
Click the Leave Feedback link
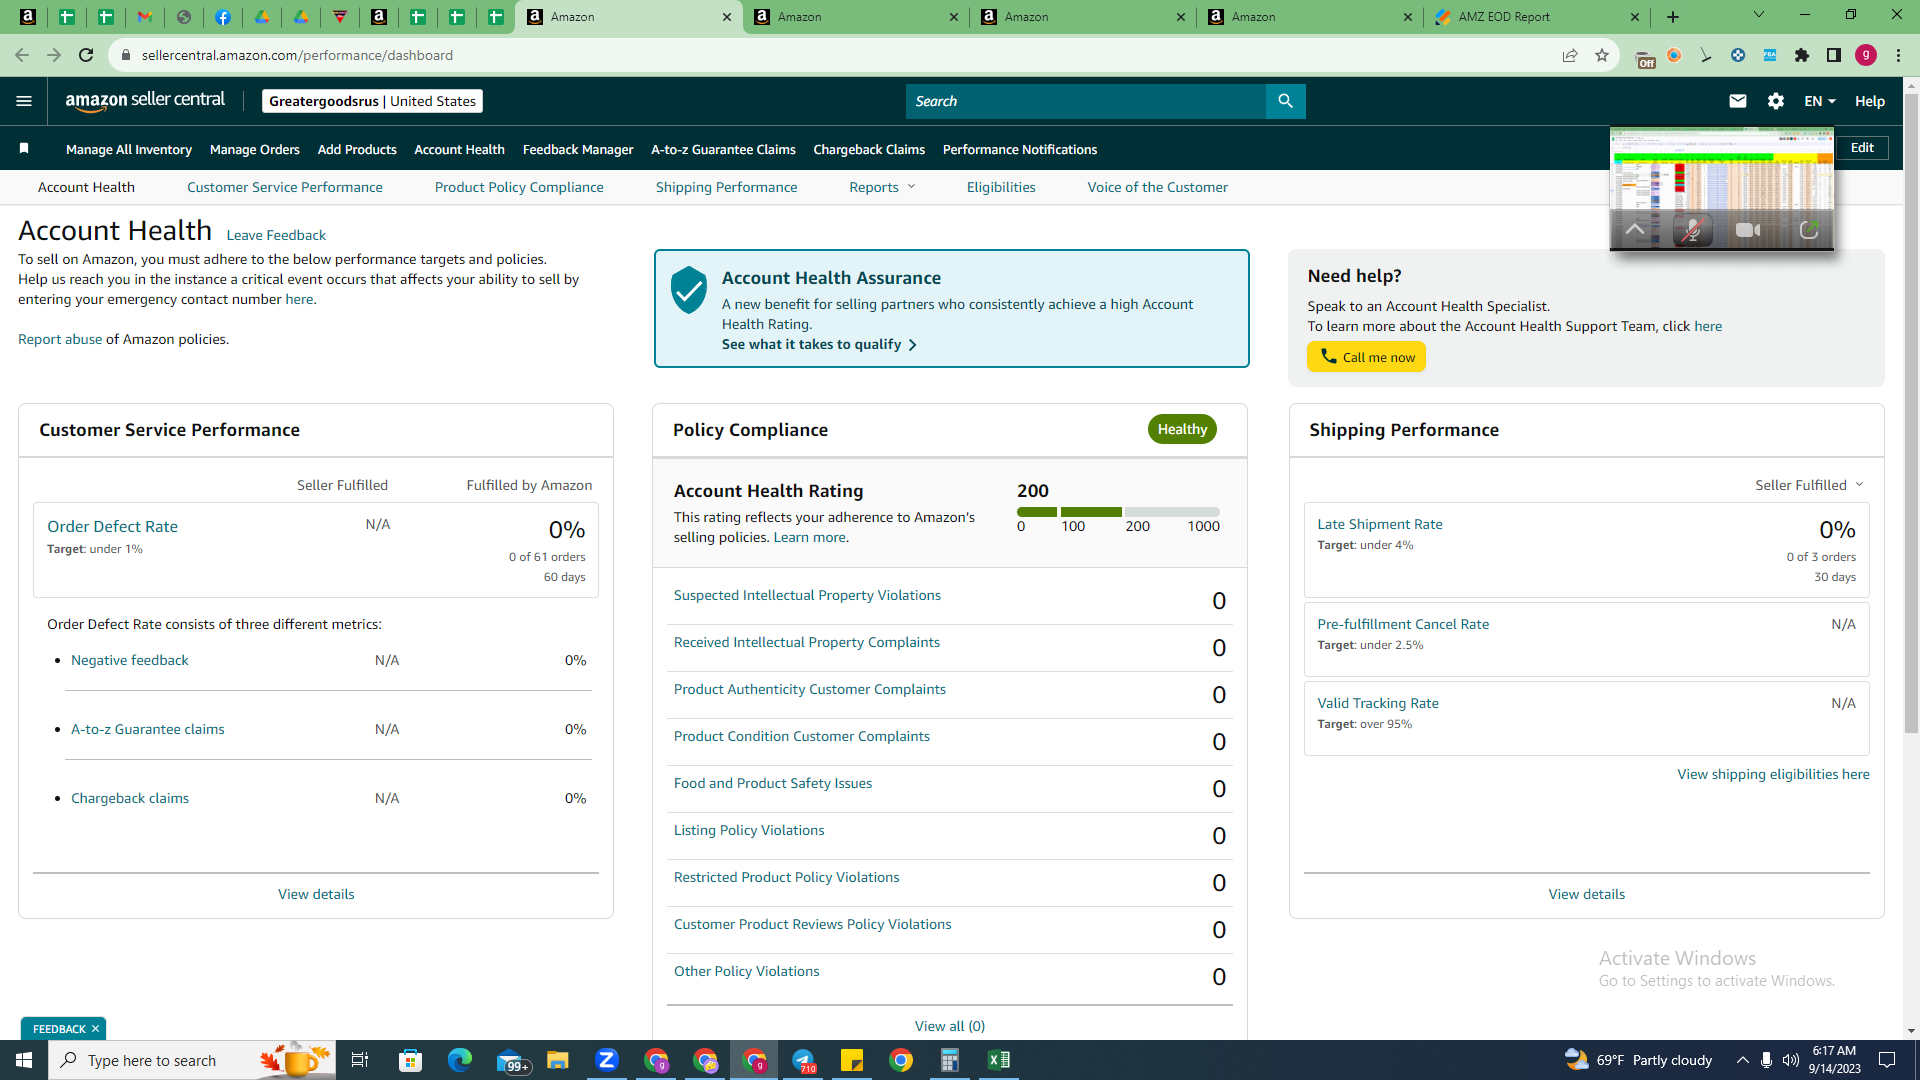coord(276,235)
